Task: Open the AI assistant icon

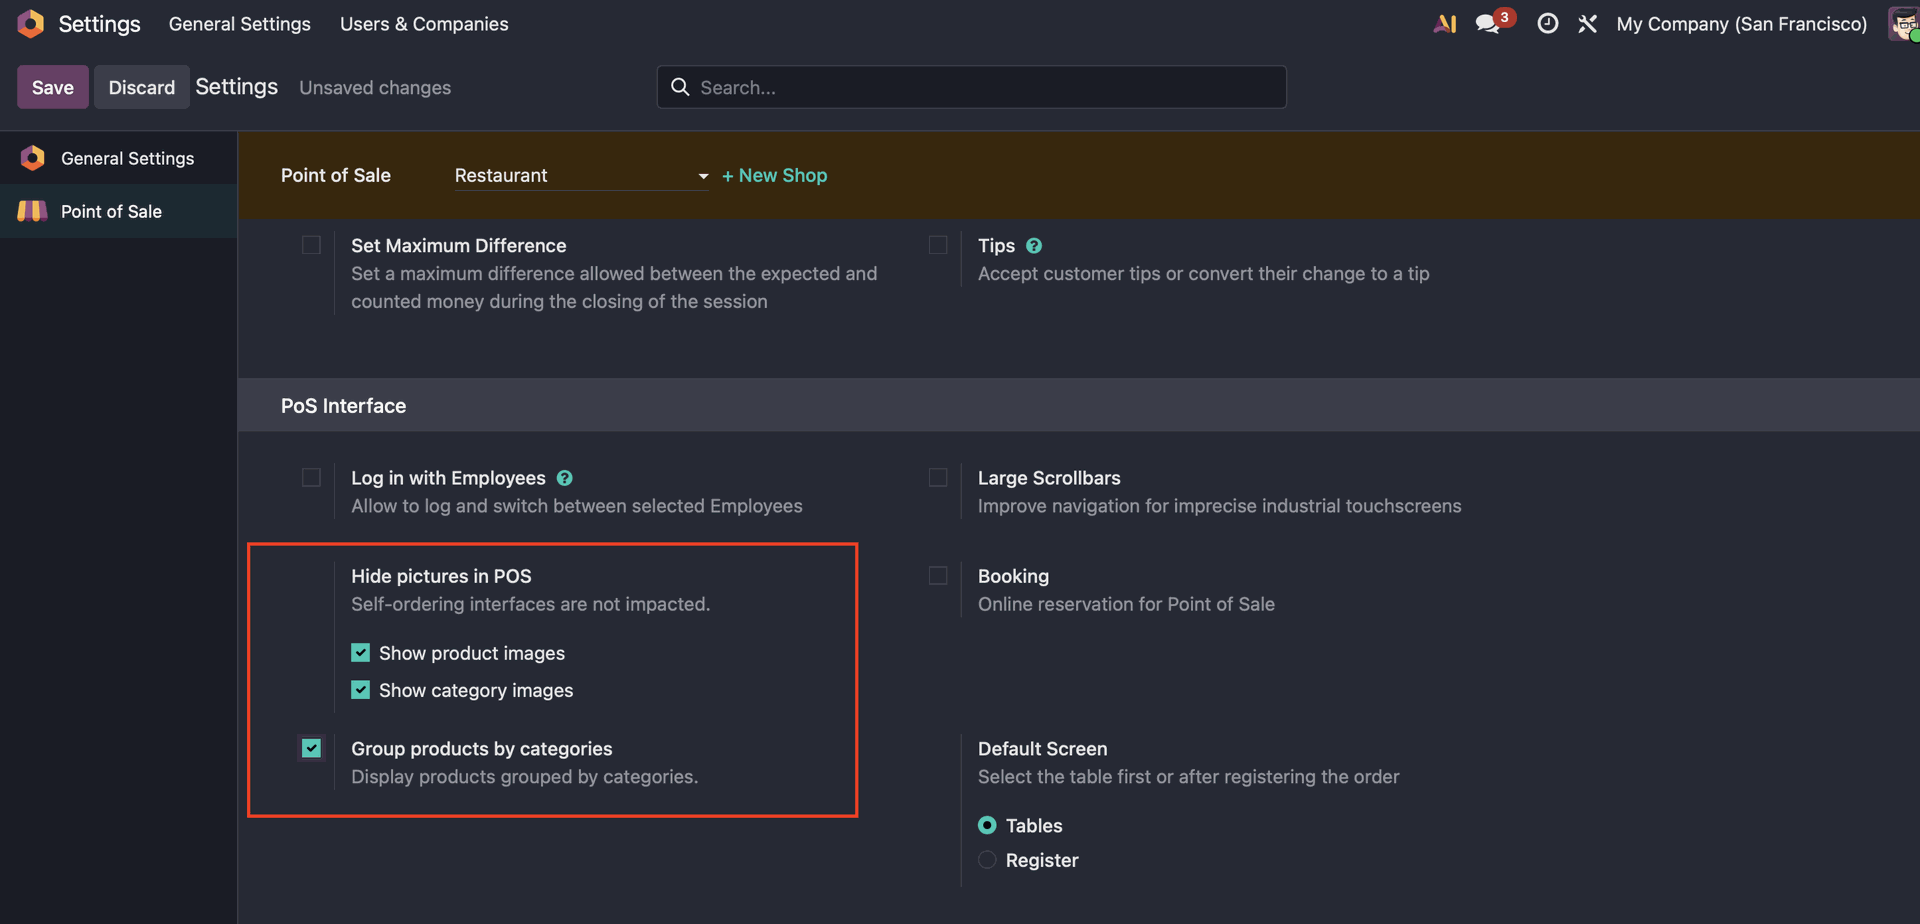Action: [x=1445, y=24]
